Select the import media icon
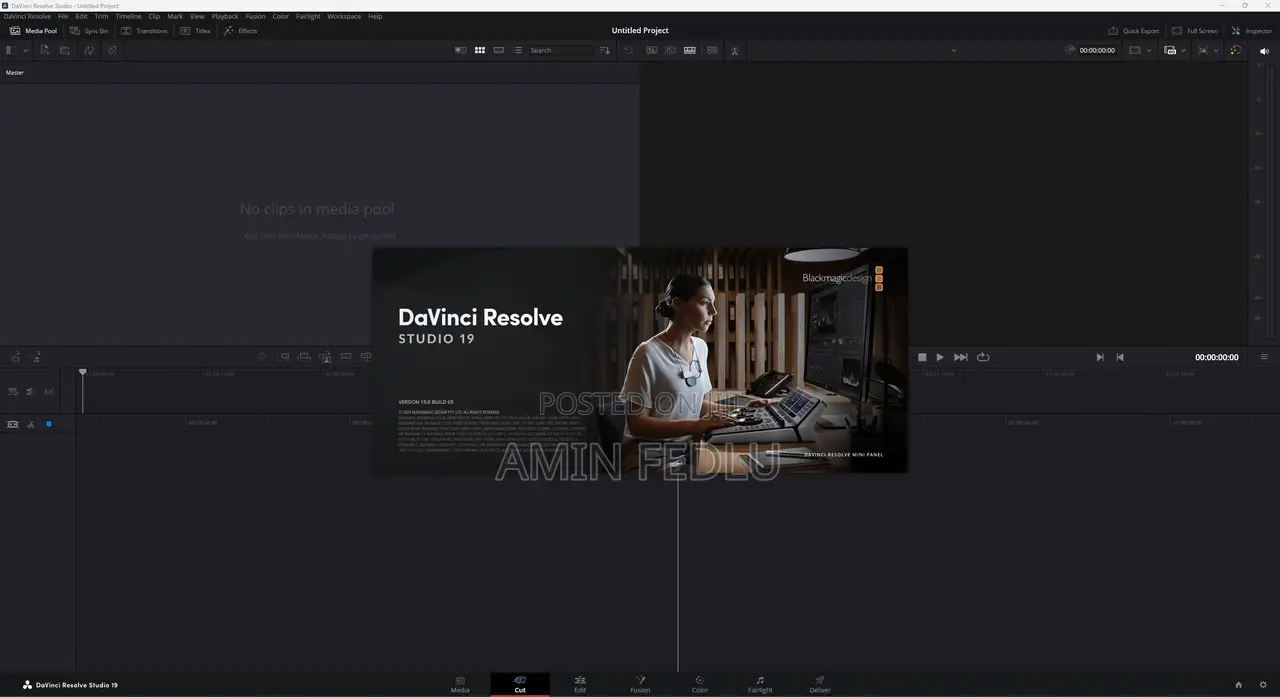1280x697 pixels. tap(44, 50)
